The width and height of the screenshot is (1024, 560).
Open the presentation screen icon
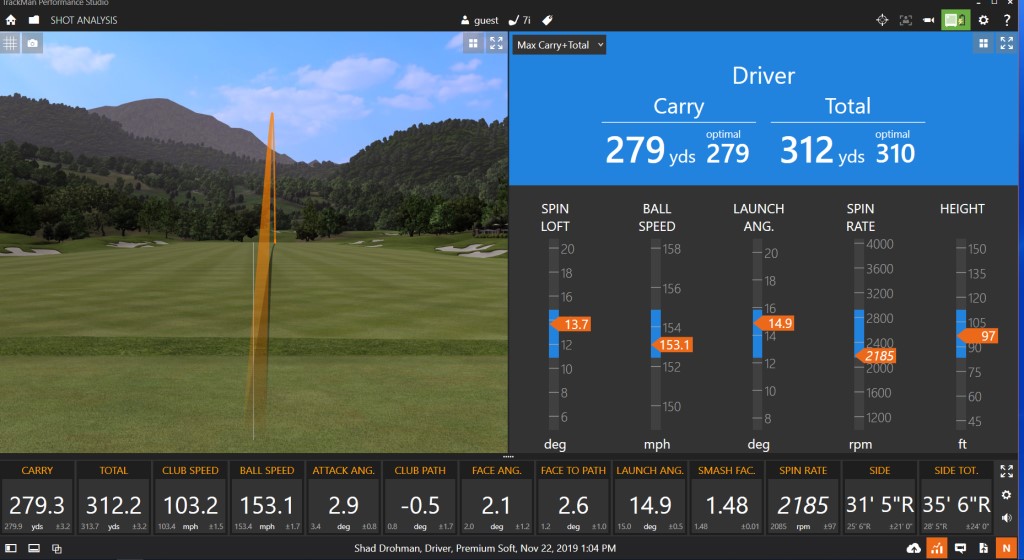(961, 548)
